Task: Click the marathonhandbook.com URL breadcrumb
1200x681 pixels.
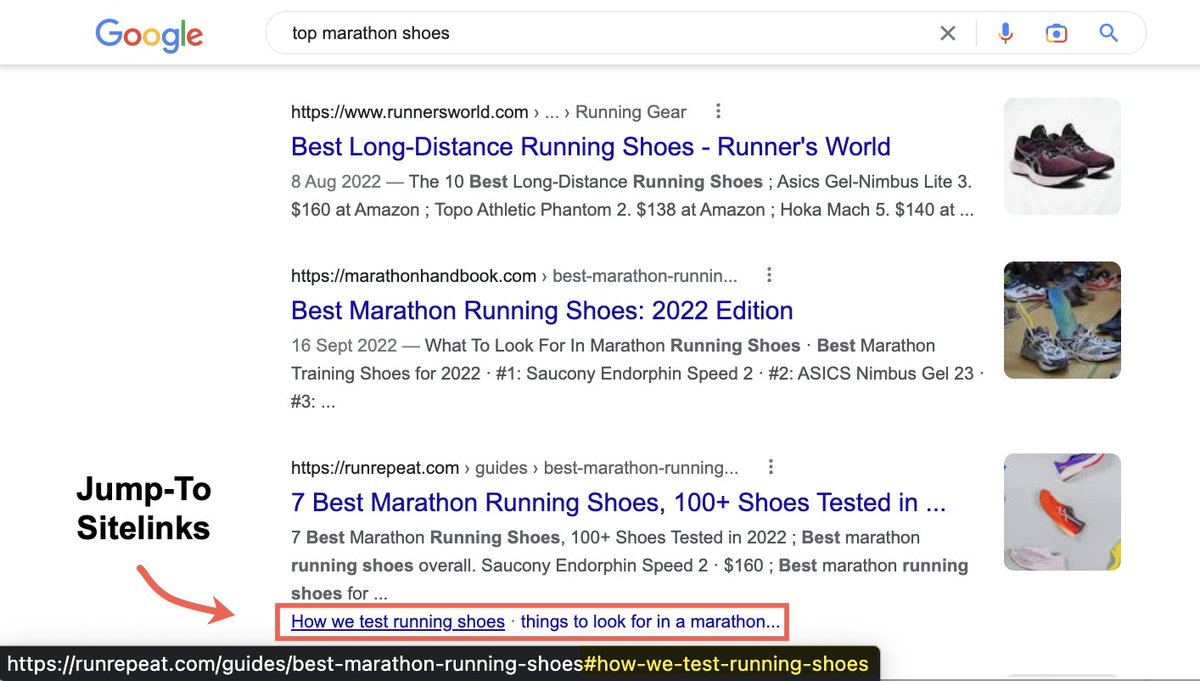Action: 514,275
